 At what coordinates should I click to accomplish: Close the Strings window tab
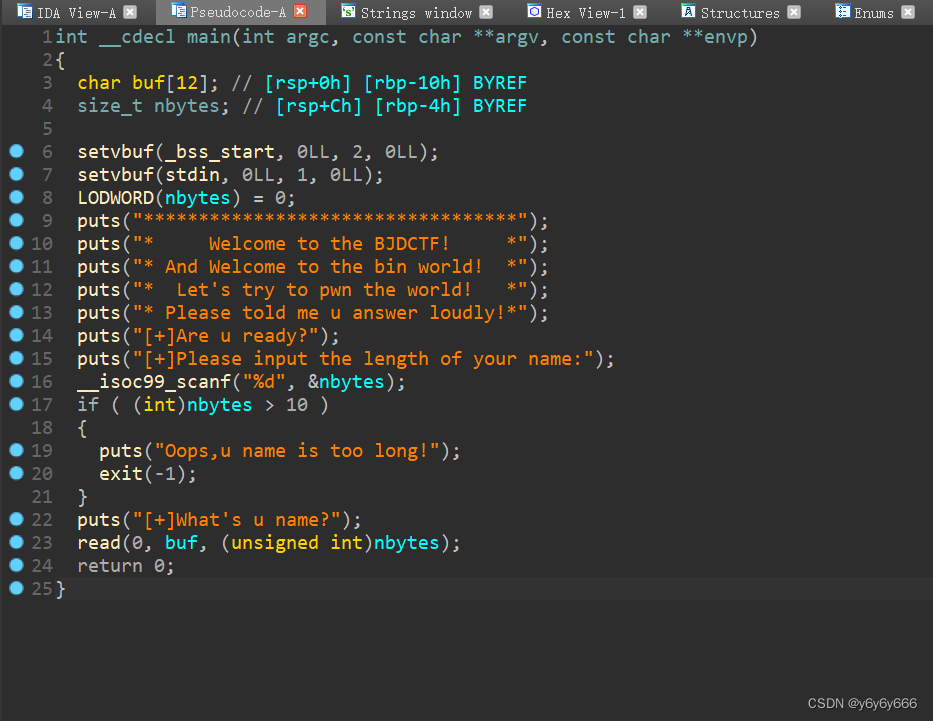click(x=486, y=12)
